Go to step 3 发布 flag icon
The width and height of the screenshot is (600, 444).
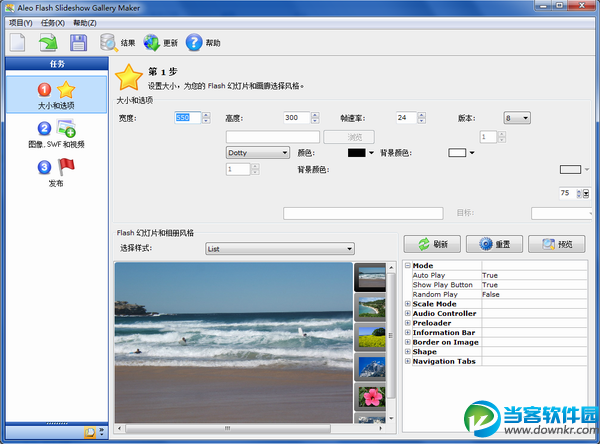56,173
